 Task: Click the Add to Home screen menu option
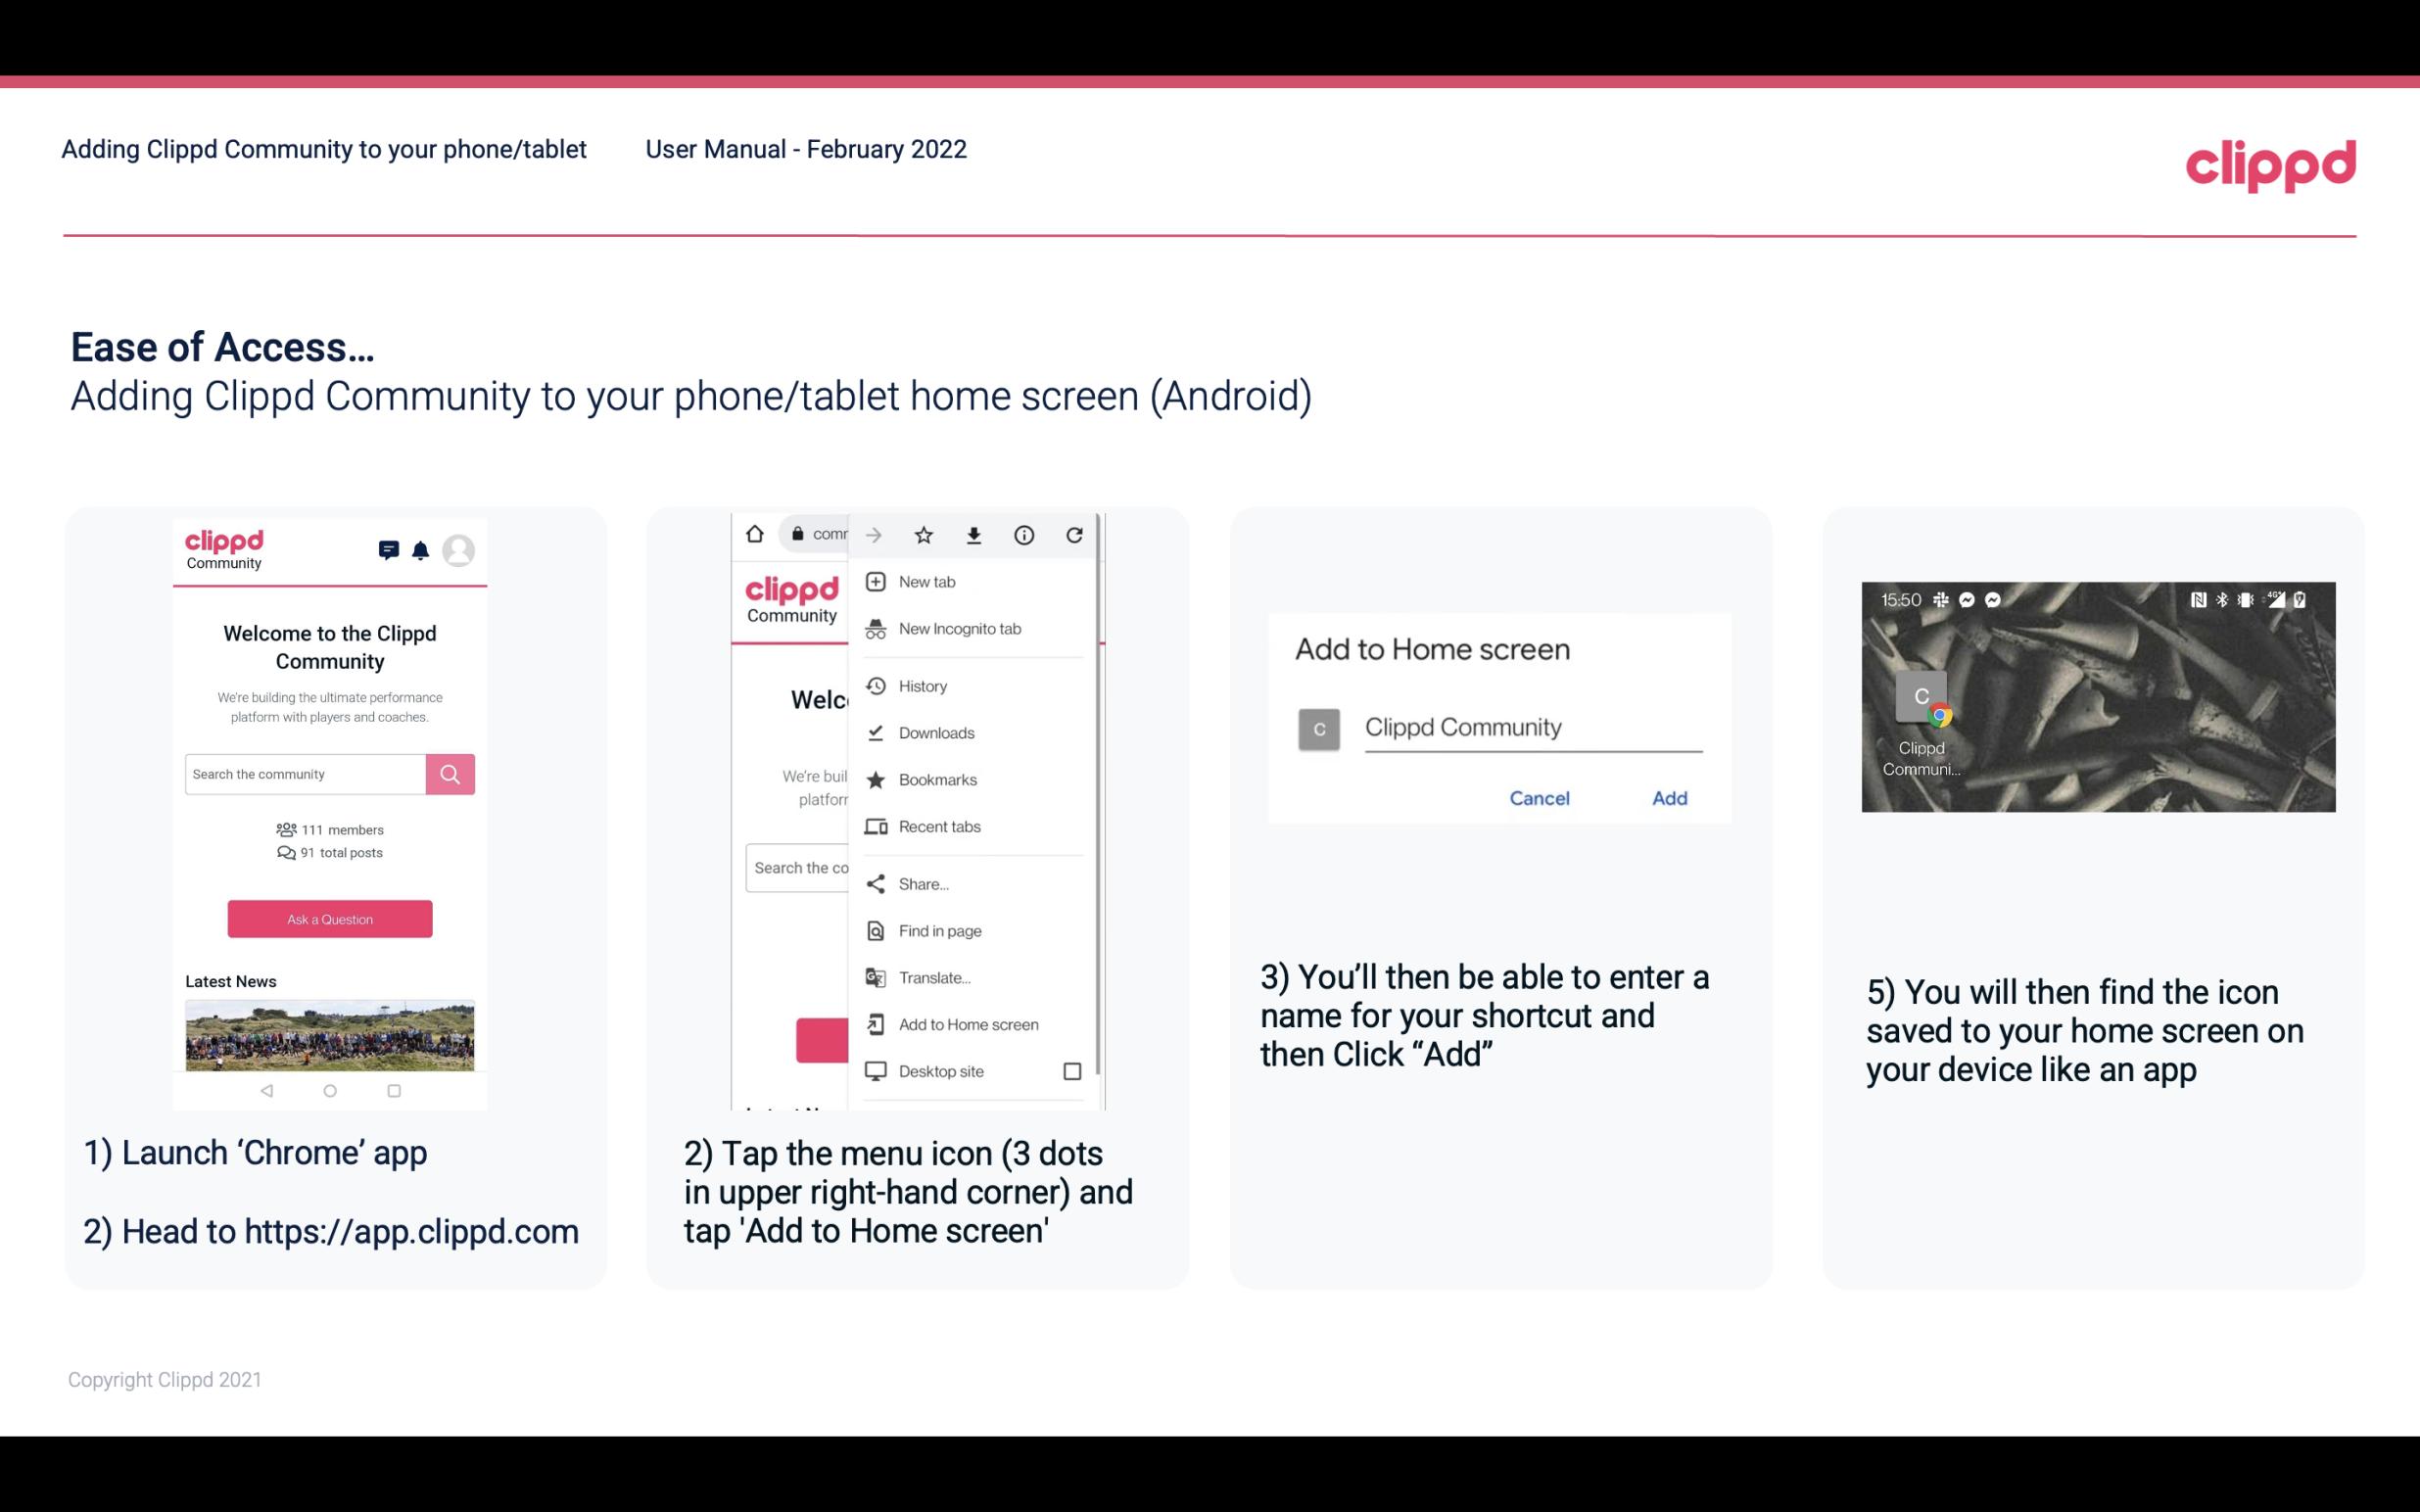pos(967,1024)
